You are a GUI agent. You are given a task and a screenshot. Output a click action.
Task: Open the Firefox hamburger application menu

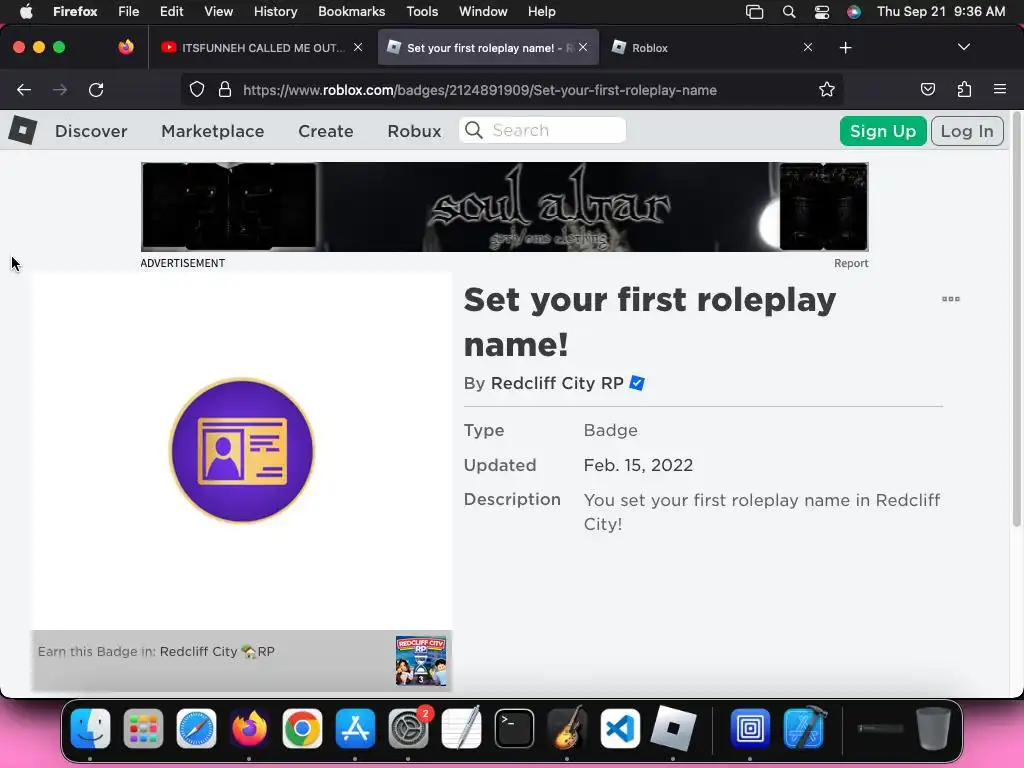(x=1000, y=89)
